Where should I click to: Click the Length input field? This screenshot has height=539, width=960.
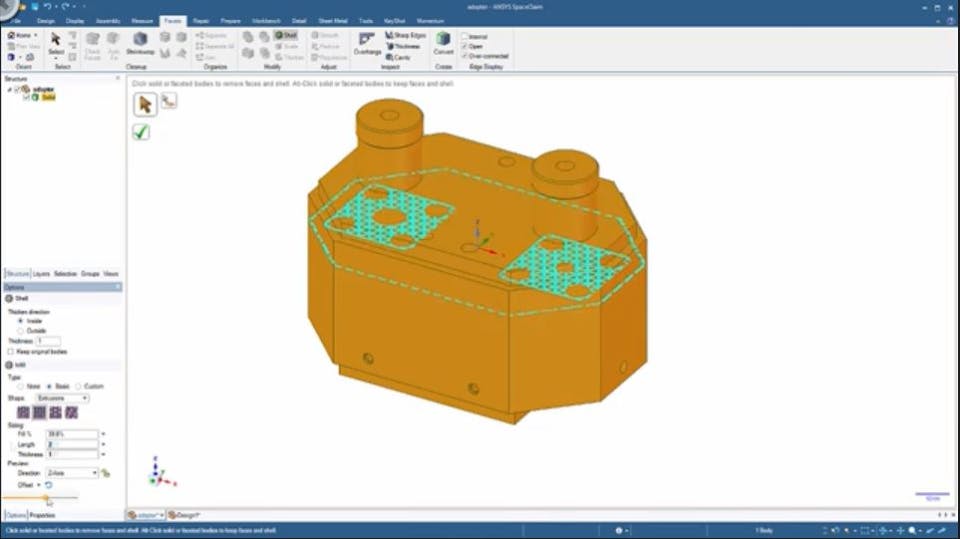(72, 445)
